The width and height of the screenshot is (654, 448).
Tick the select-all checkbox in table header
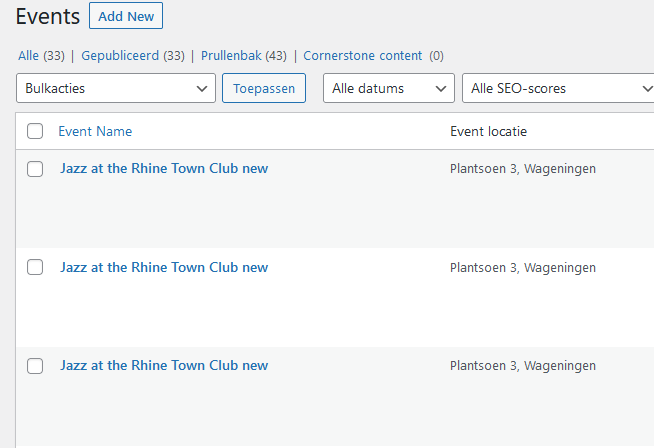click(35, 131)
